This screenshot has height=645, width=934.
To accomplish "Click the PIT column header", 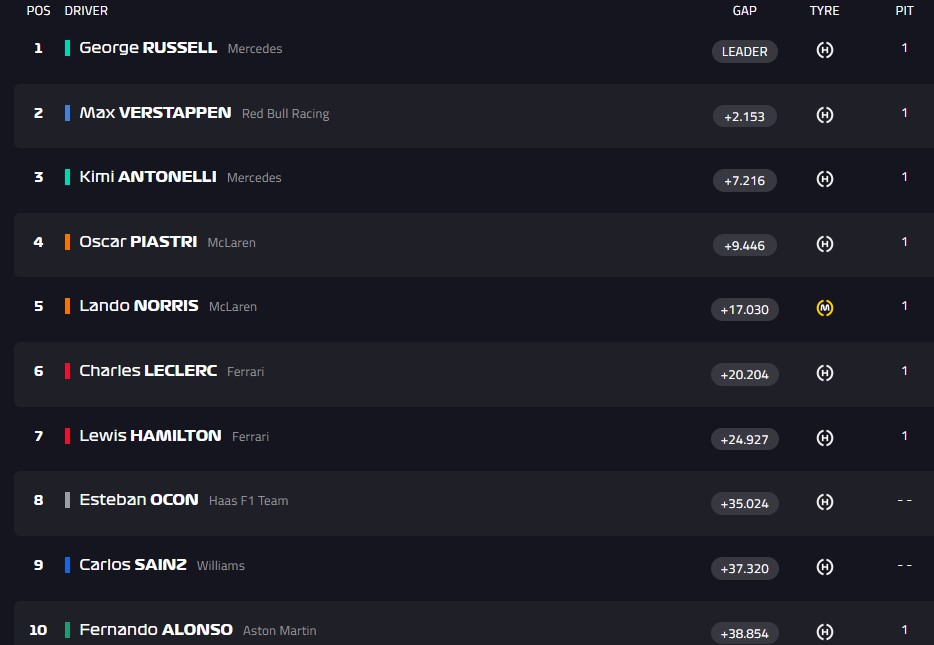I will point(904,11).
